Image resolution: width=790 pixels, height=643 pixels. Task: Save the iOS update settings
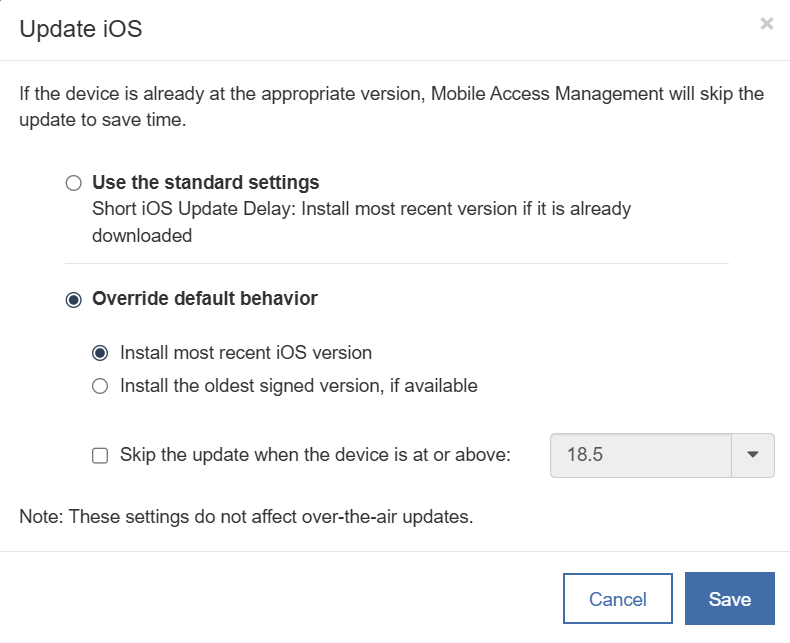(729, 599)
